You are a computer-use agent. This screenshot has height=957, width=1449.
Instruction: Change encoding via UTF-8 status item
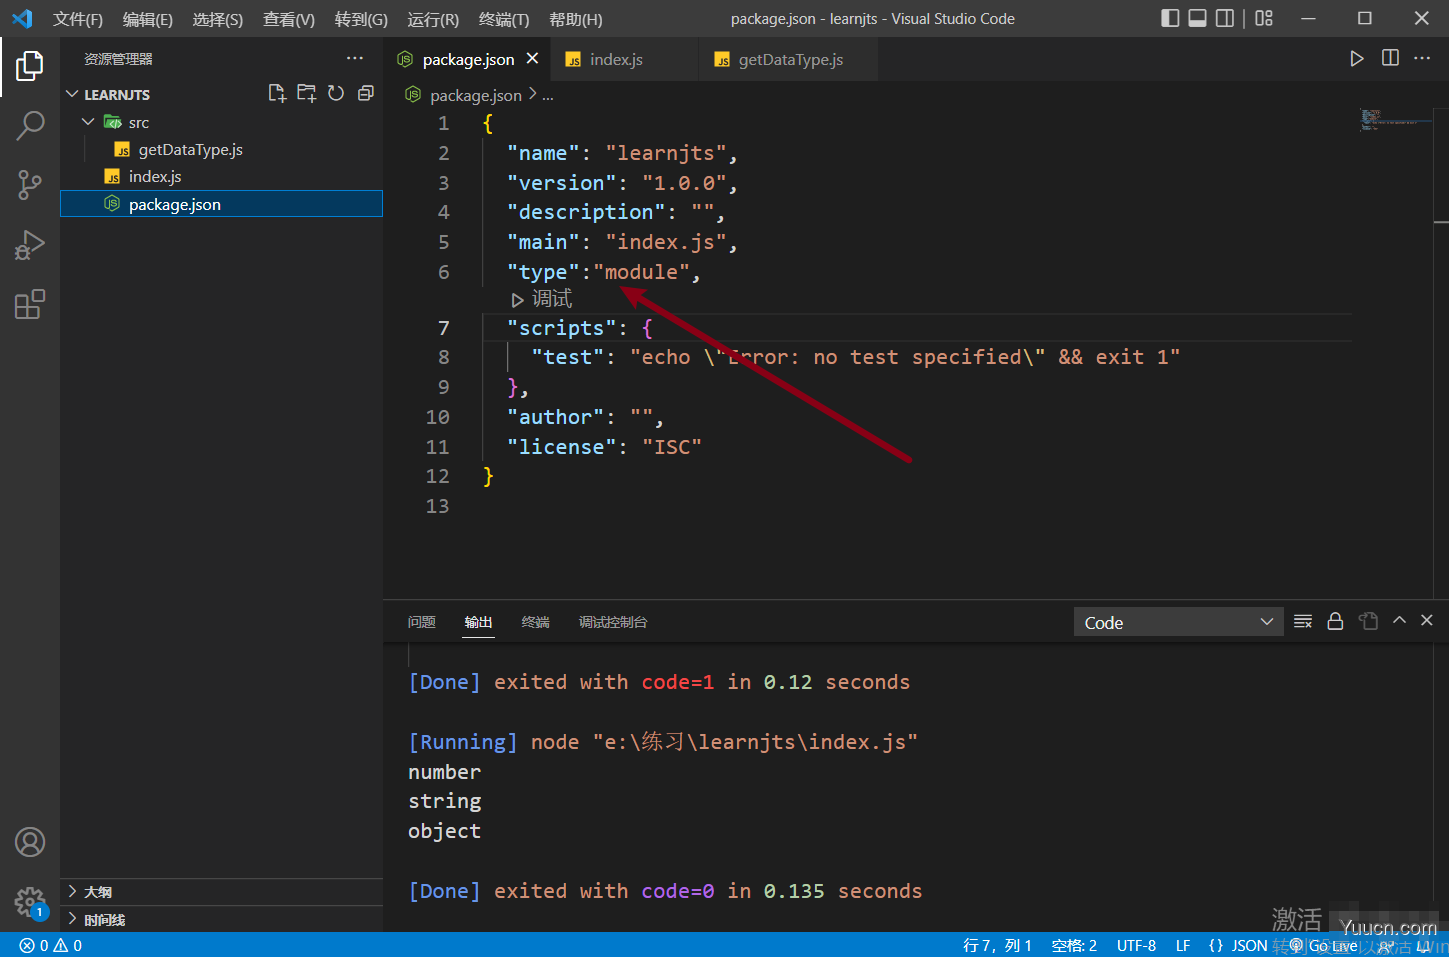1136,945
